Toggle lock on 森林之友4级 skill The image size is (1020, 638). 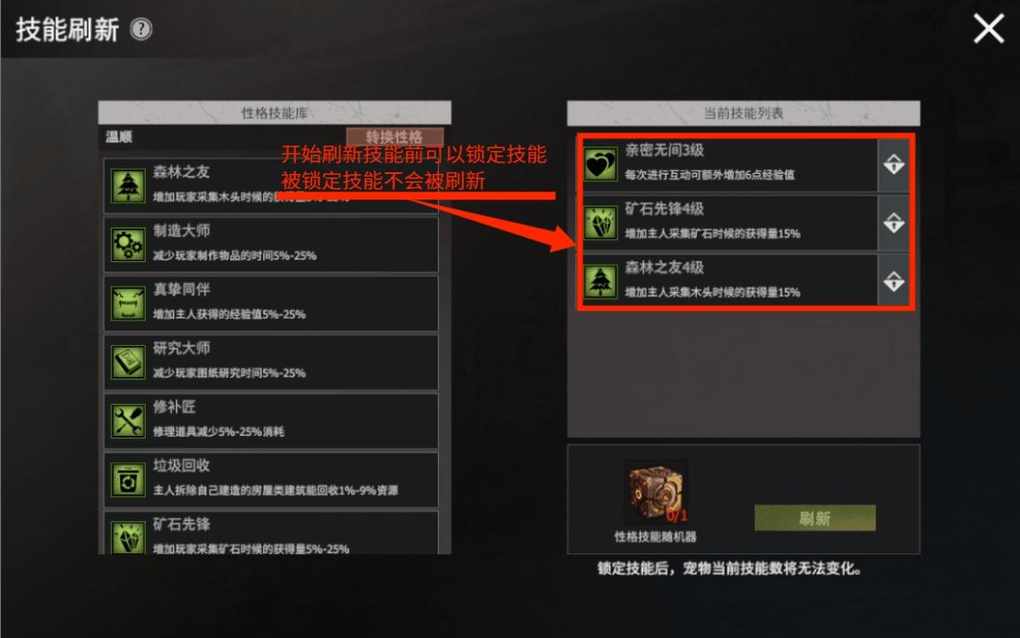894,282
